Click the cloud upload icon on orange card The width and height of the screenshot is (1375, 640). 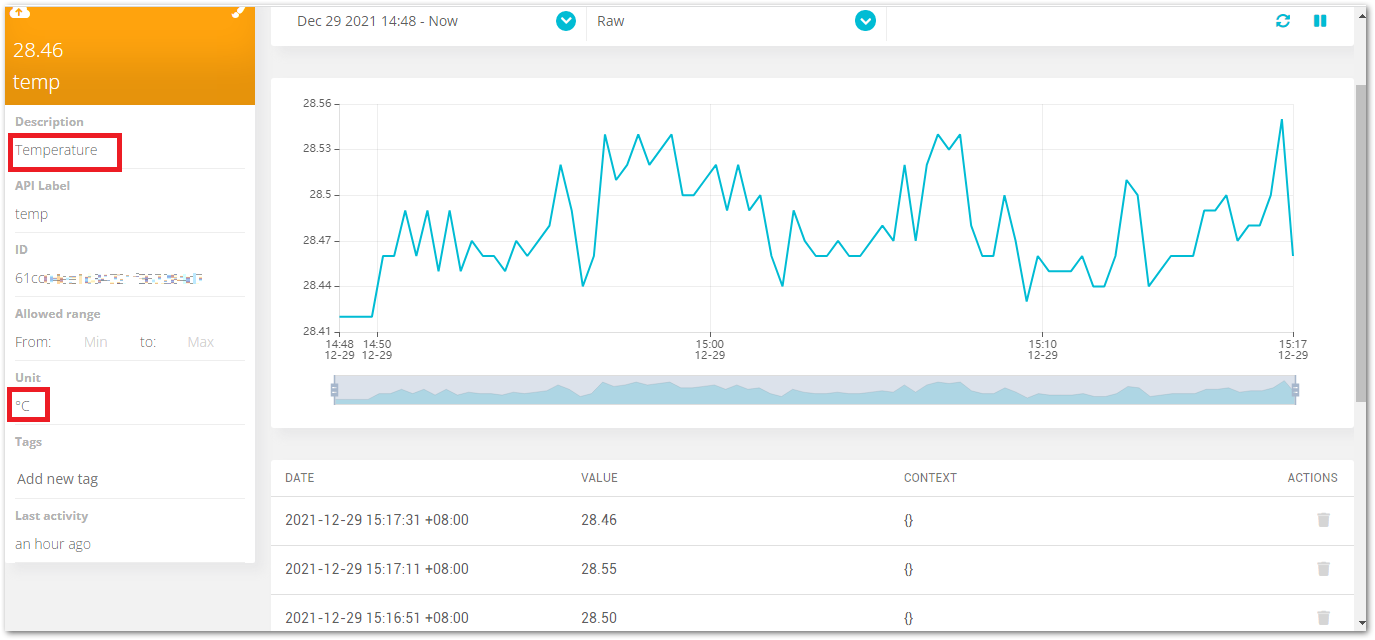19,12
